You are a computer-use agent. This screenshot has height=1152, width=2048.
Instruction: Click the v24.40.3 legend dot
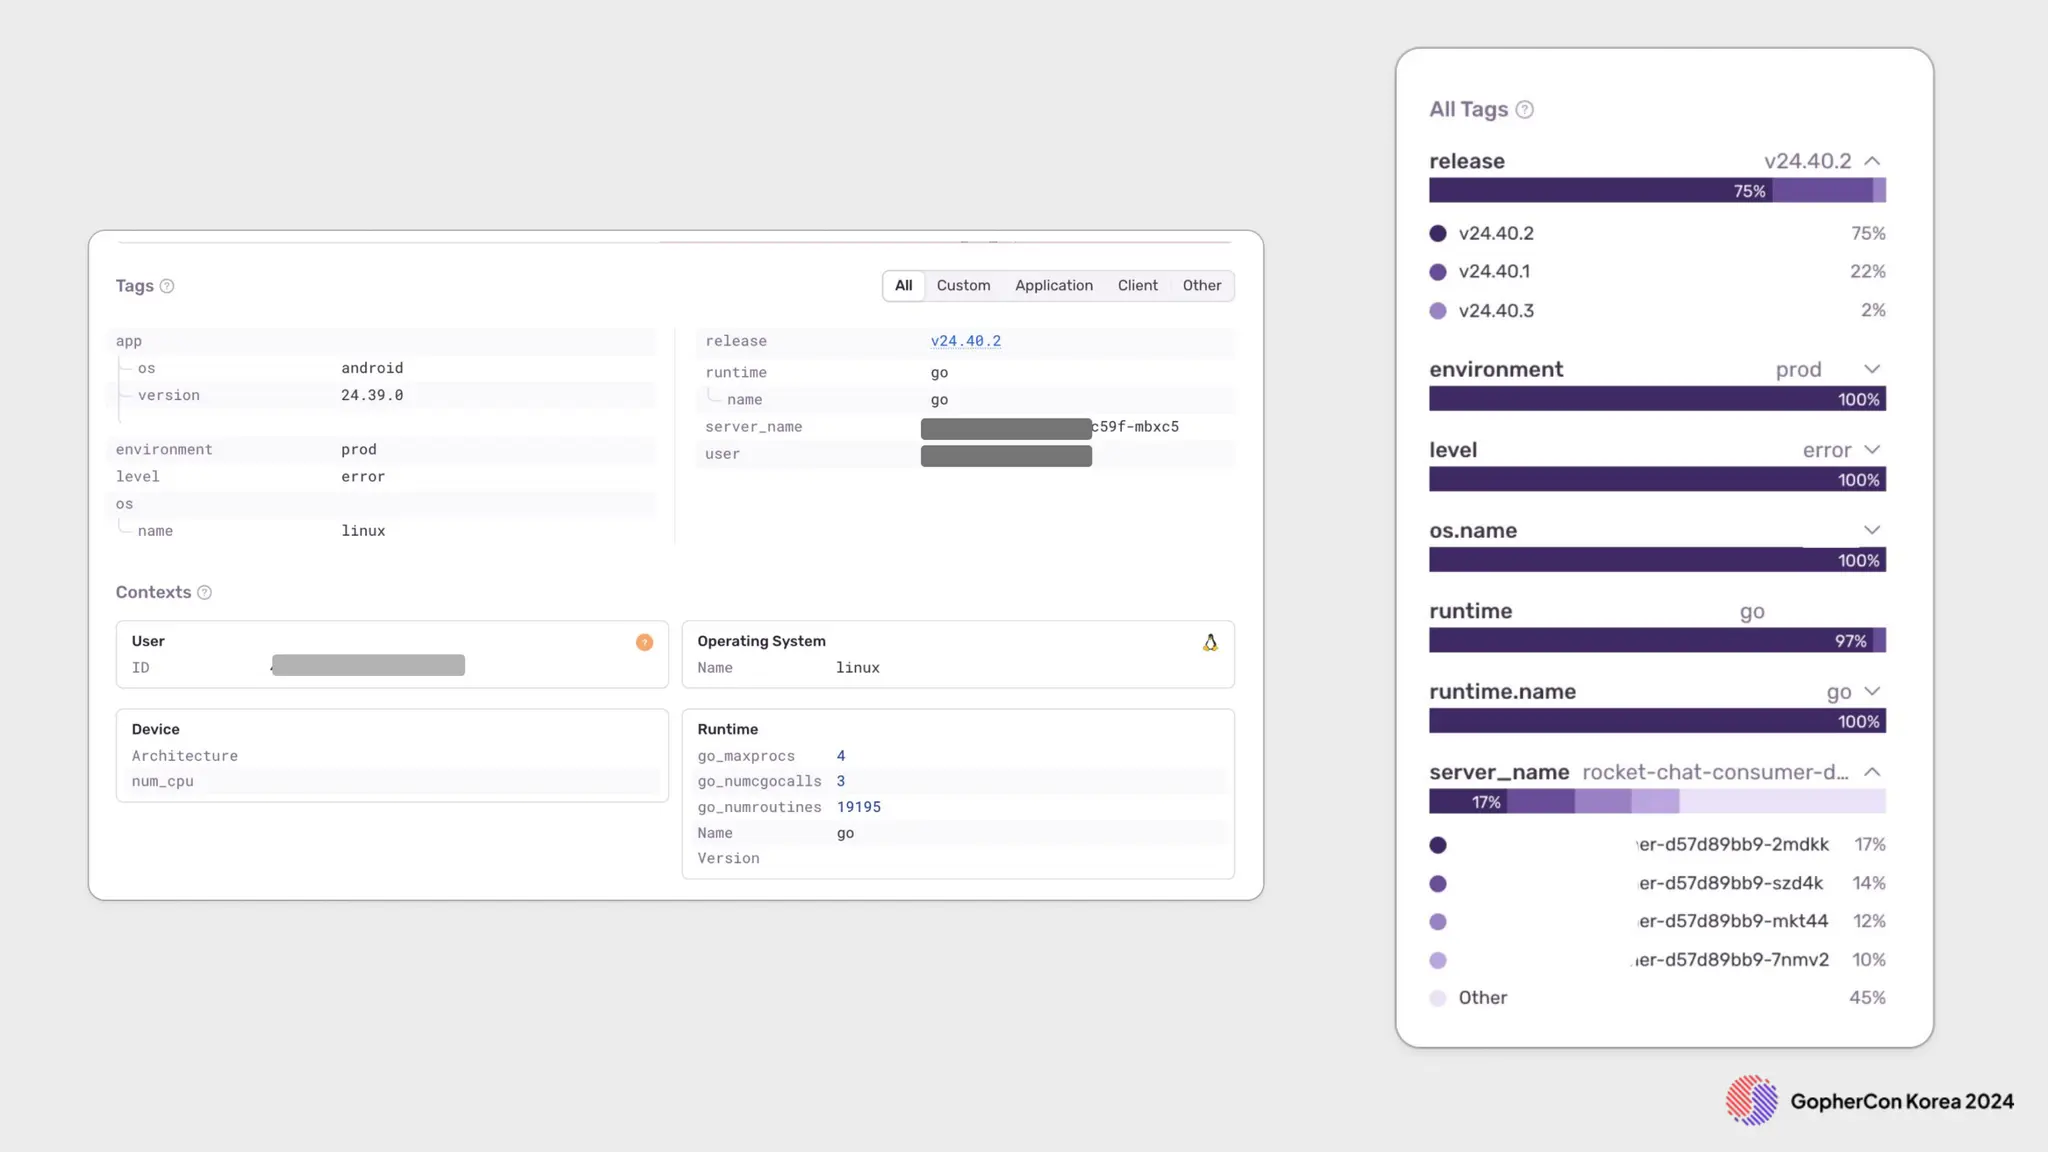pyautogui.click(x=1438, y=311)
